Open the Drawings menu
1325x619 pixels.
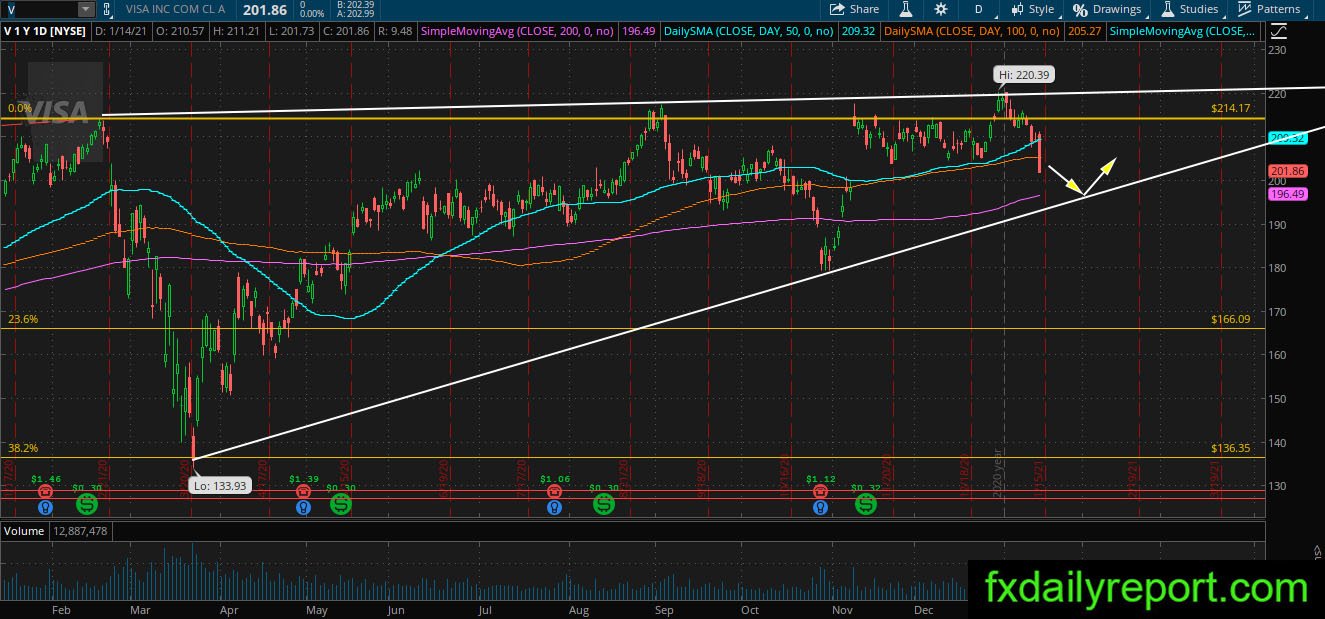(x=1107, y=9)
